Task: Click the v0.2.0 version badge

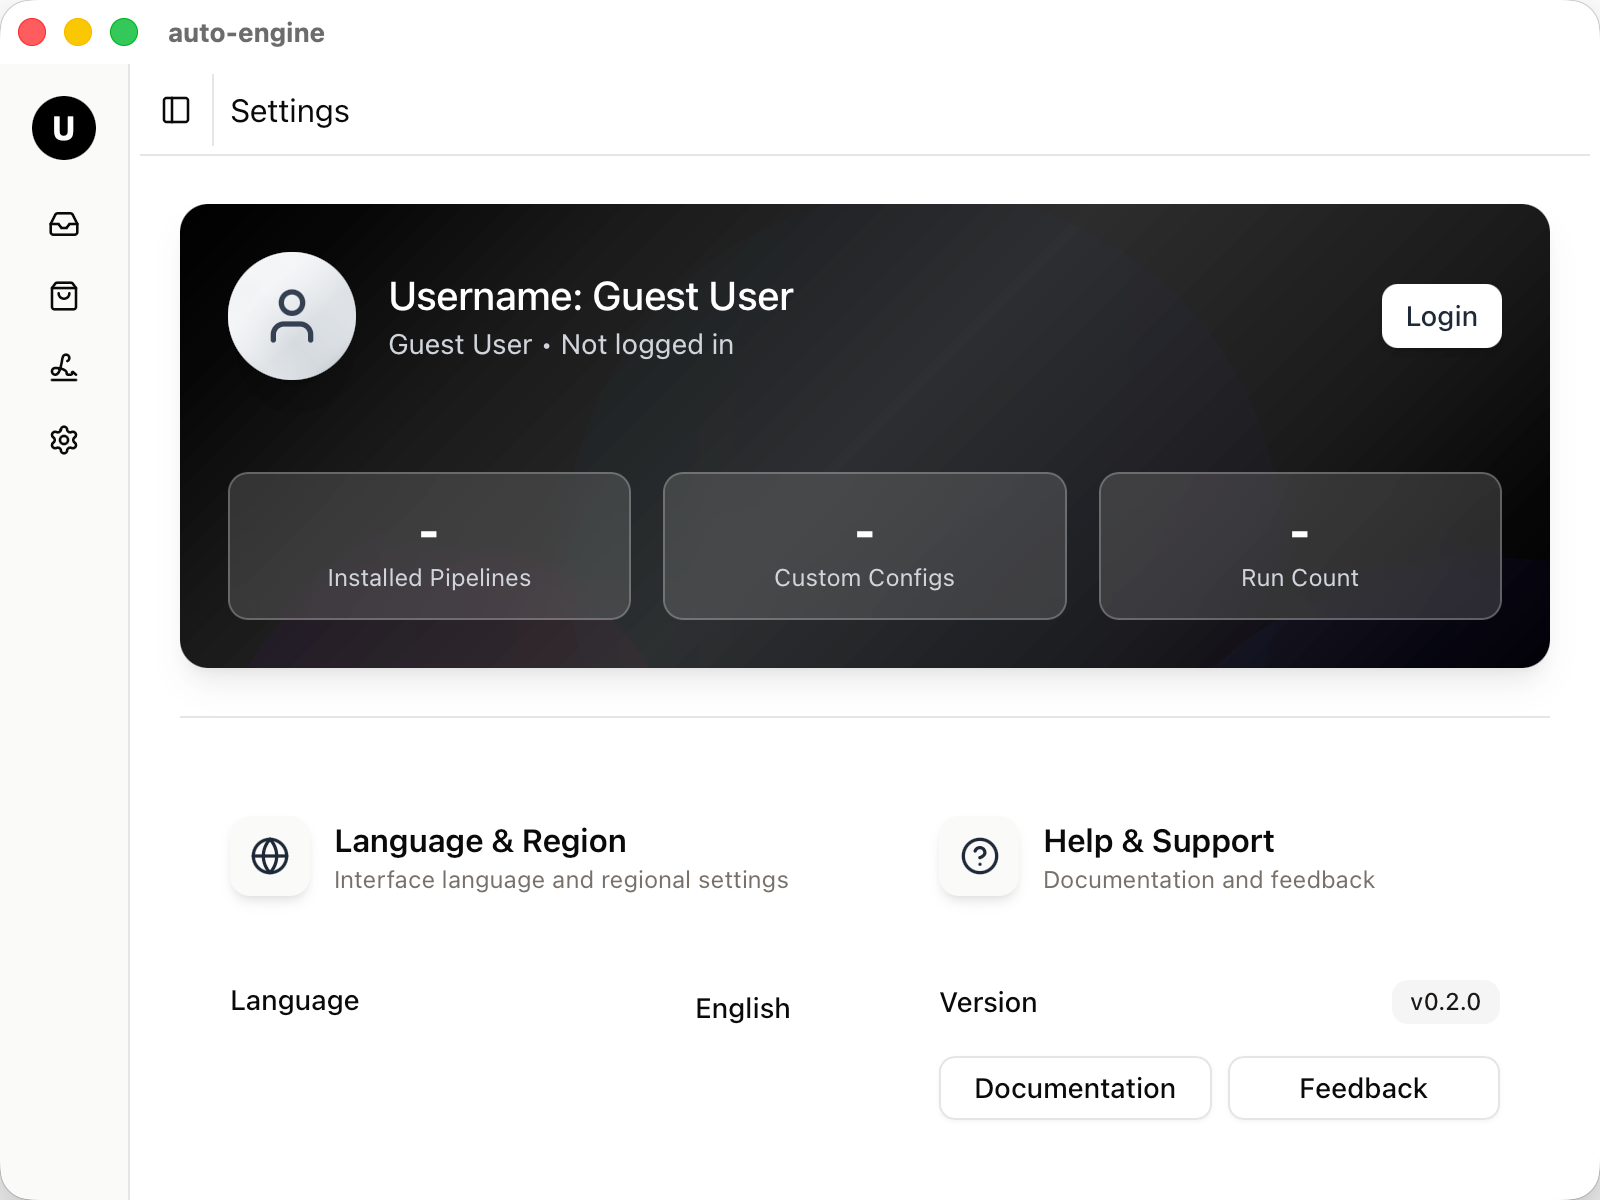Action: coord(1445,1001)
